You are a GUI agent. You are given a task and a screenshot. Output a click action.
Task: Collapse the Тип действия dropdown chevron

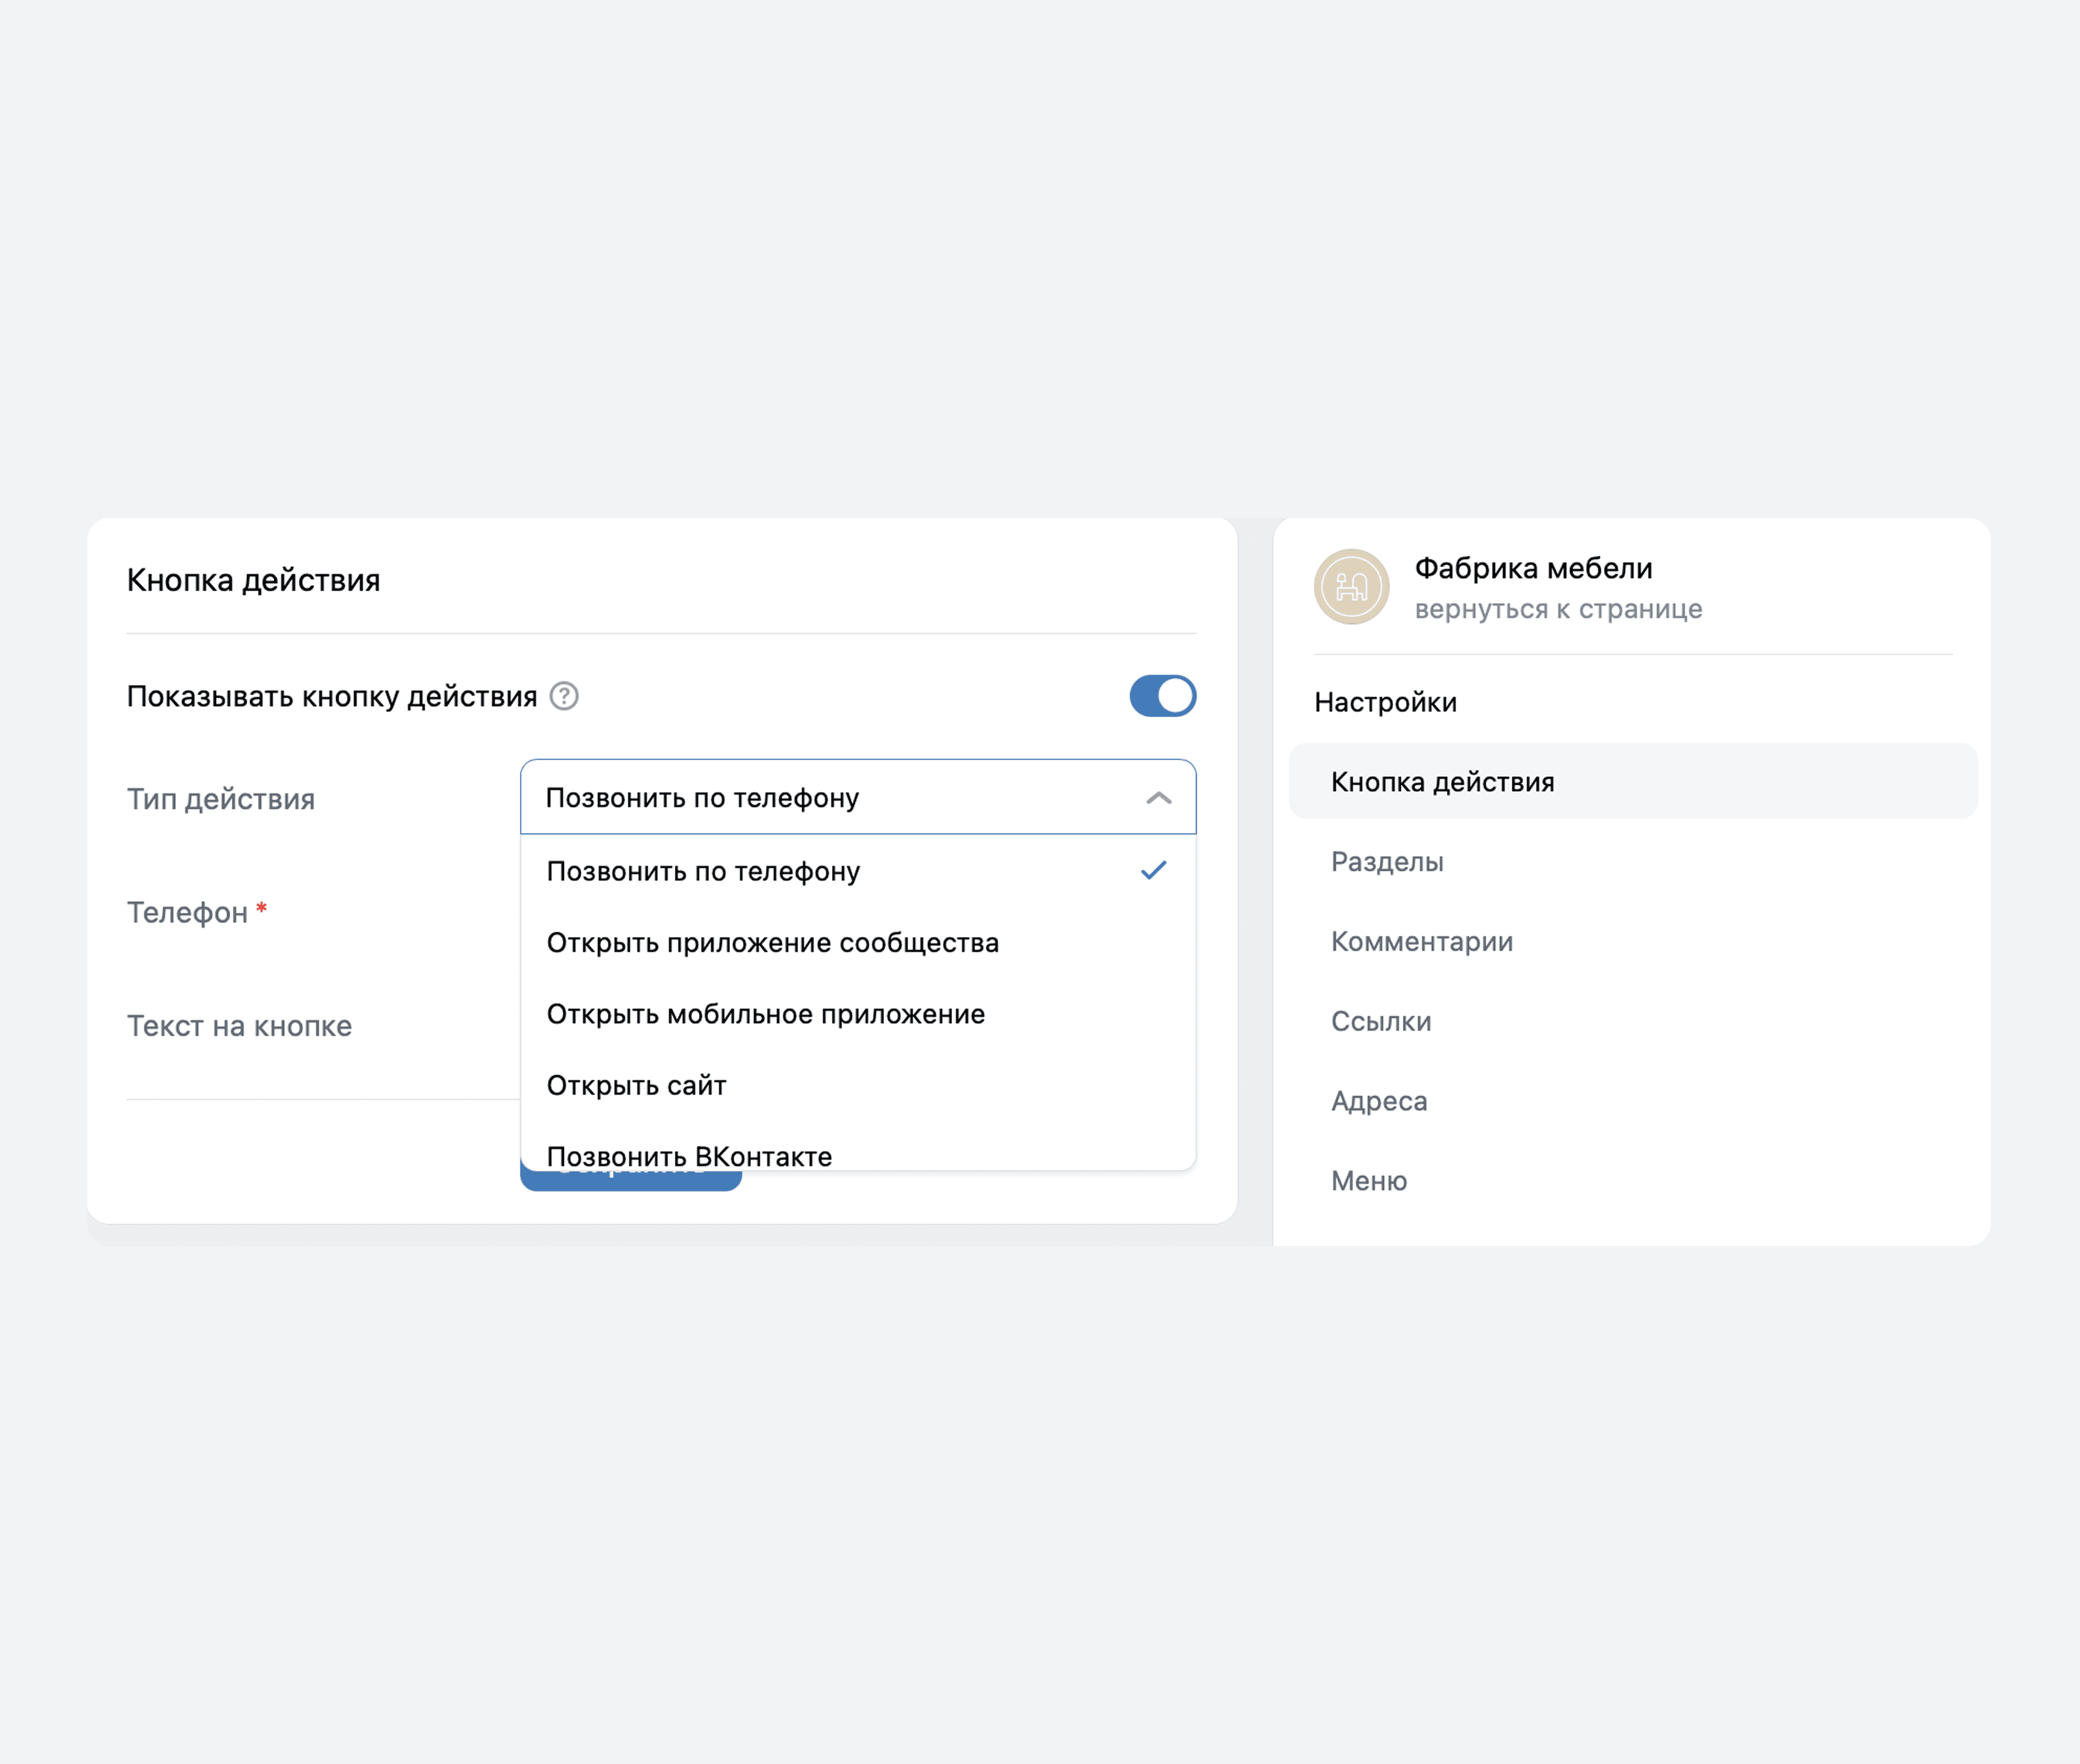(1158, 798)
